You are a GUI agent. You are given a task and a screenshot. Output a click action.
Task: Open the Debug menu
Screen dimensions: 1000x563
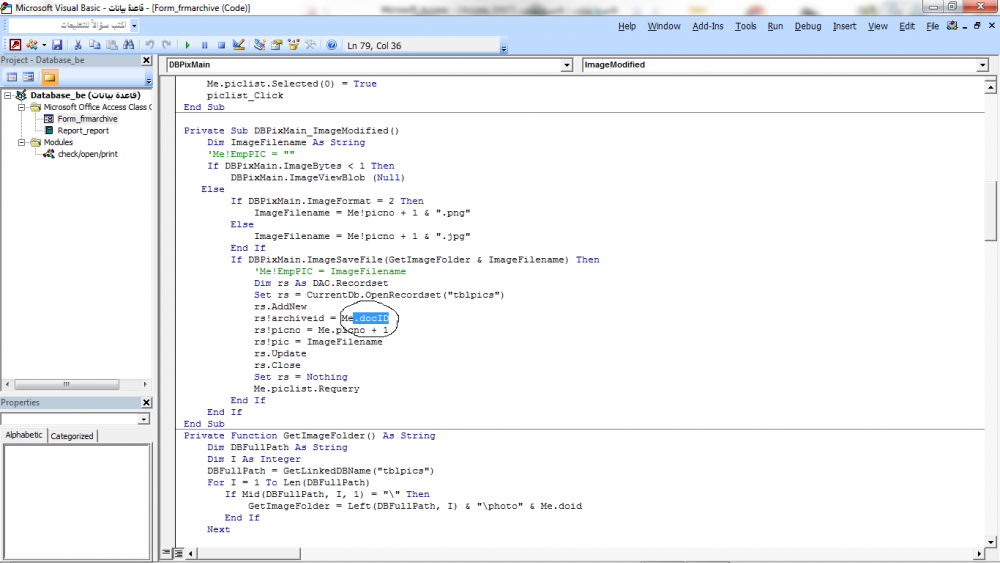click(x=807, y=26)
